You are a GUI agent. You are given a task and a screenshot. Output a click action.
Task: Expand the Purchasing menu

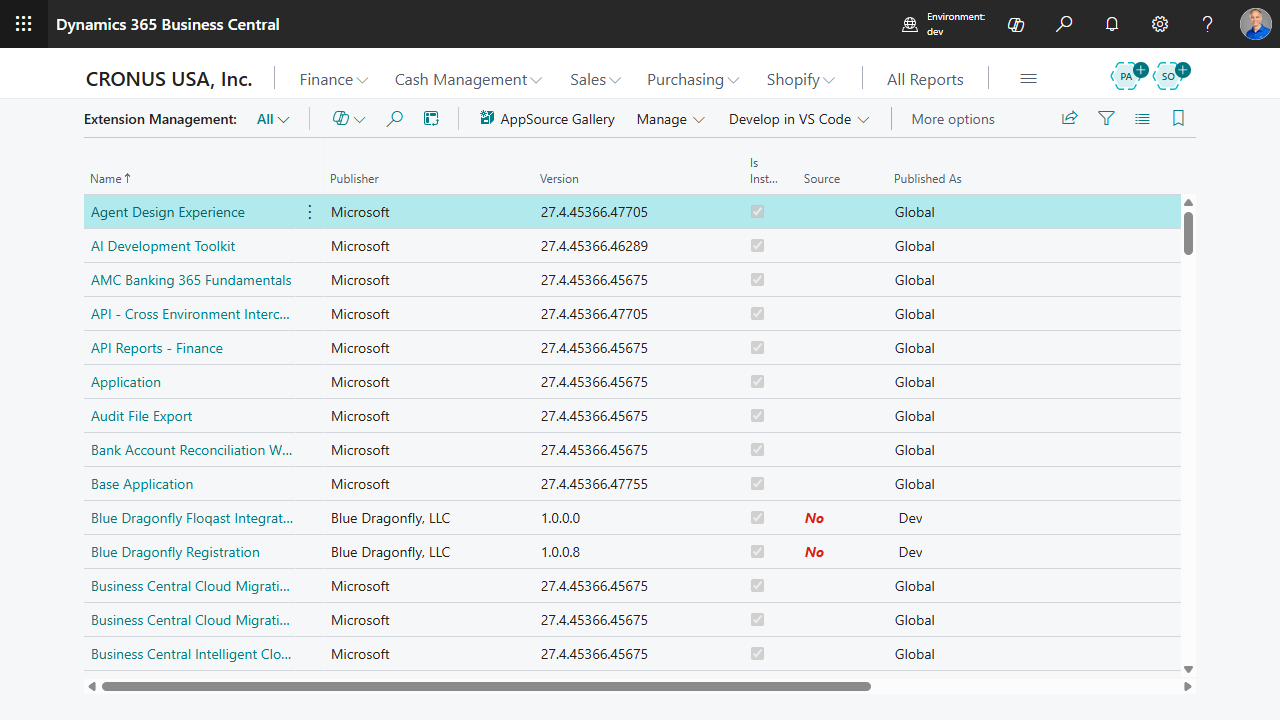pos(693,79)
